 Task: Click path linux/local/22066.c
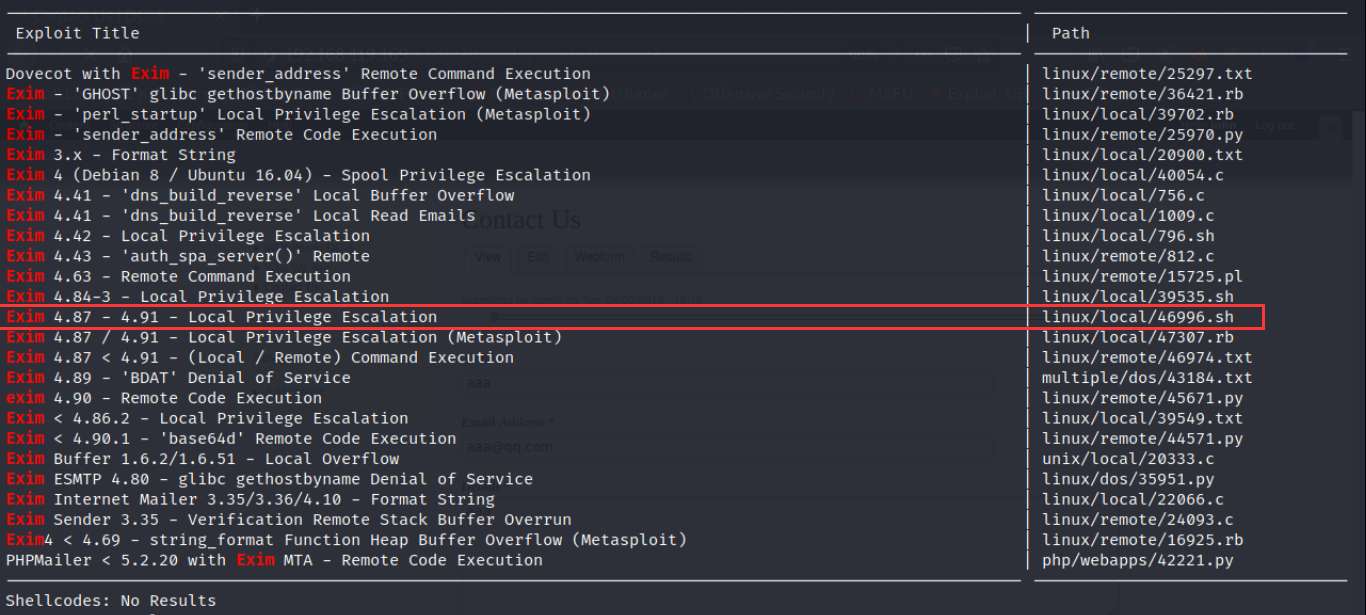pos(1133,499)
